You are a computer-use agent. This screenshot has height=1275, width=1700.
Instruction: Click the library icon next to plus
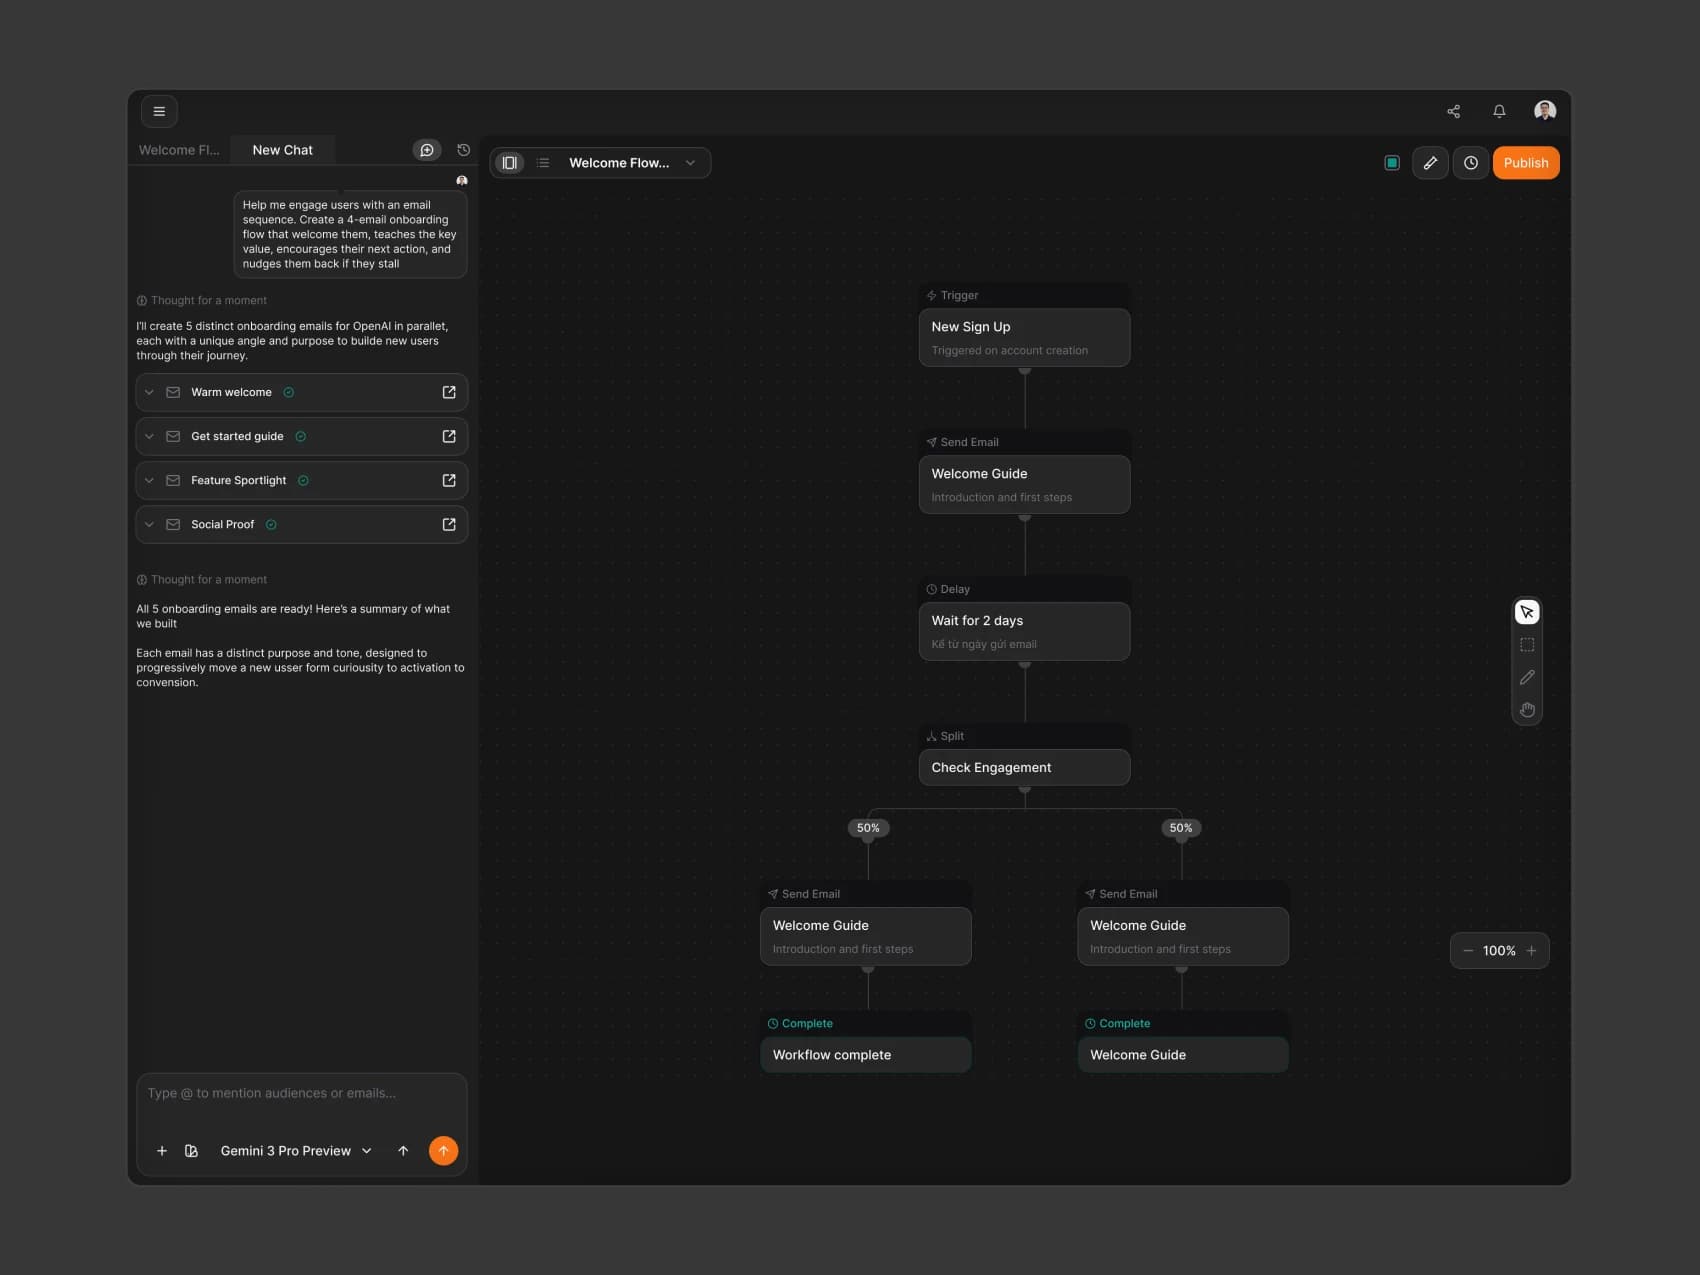pyautogui.click(x=191, y=1151)
